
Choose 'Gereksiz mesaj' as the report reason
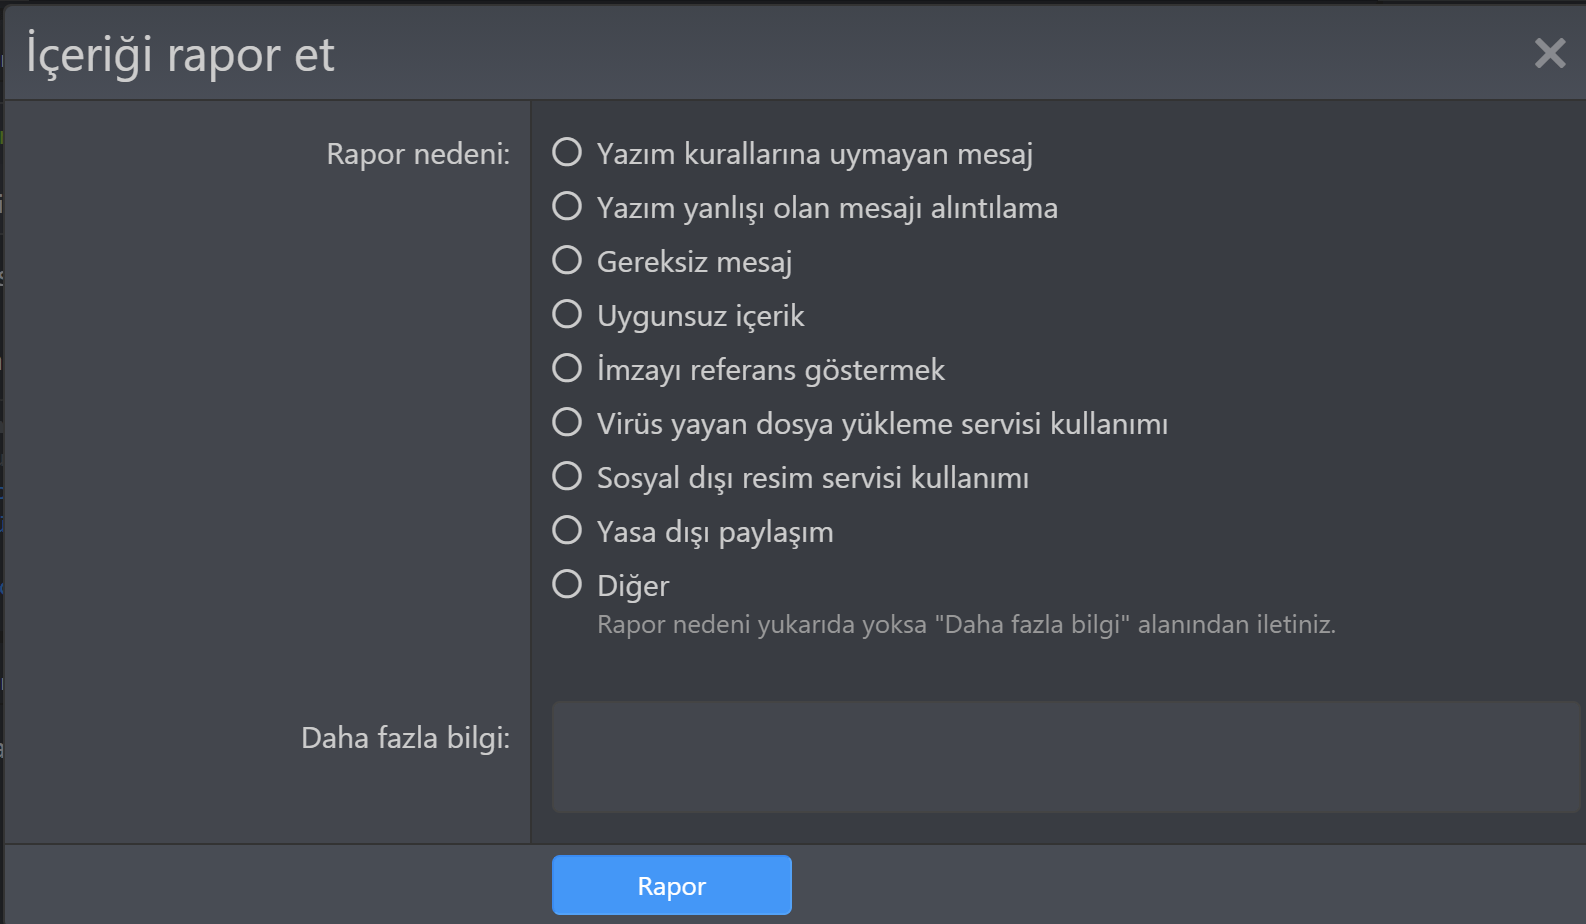tap(567, 259)
